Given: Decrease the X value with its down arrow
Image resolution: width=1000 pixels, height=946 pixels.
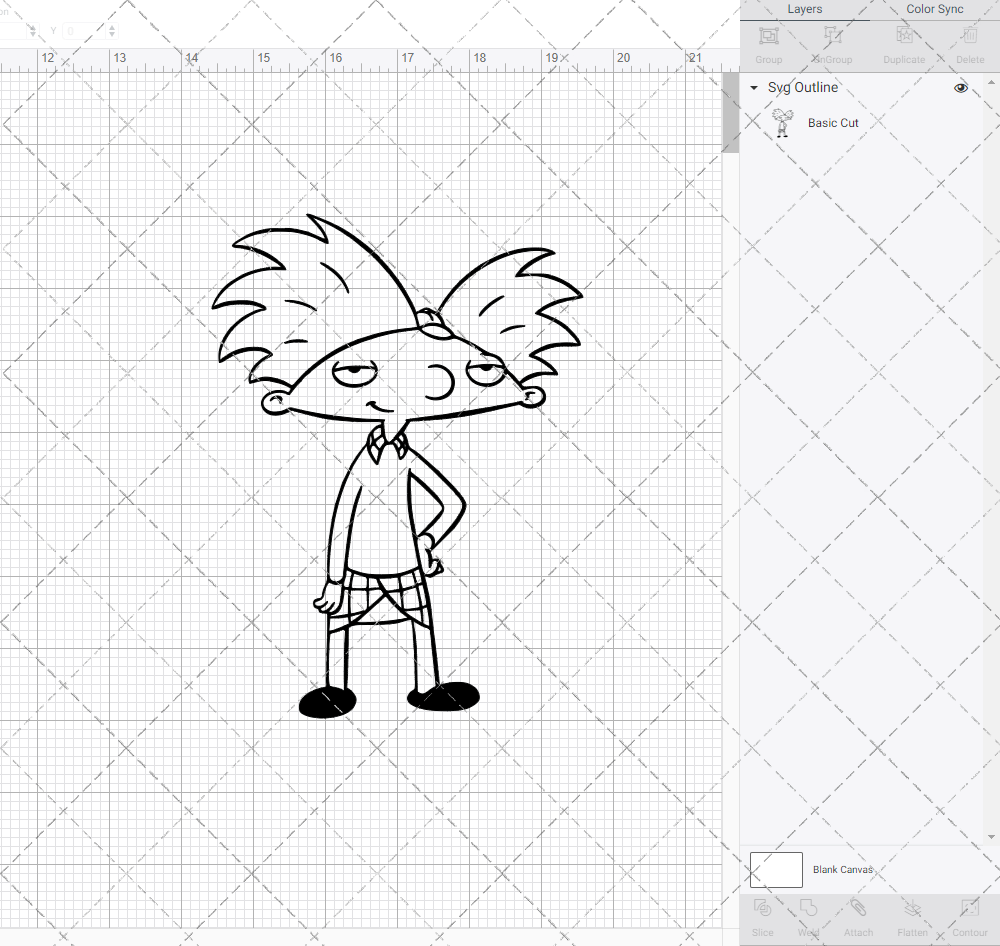Looking at the screenshot, I should tap(33, 35).
